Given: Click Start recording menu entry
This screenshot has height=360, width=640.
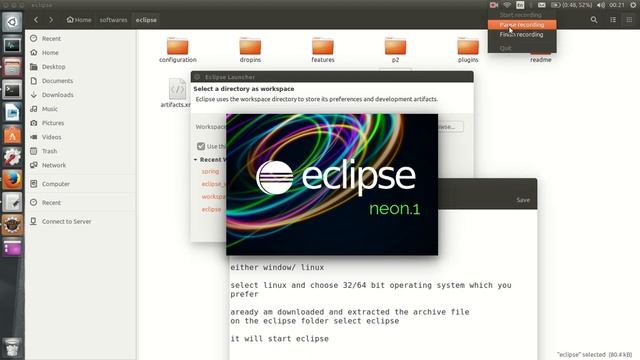Looking at the screenshot, I should 522,15.
